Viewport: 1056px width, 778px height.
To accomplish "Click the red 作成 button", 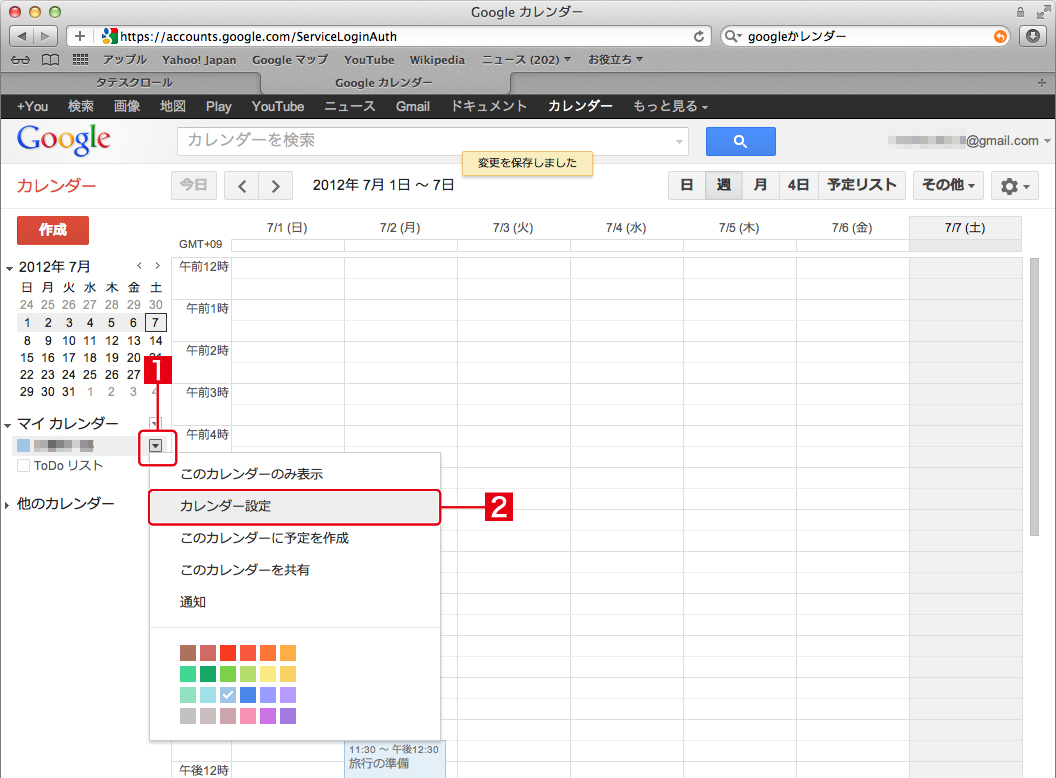I will pos(53,230).
